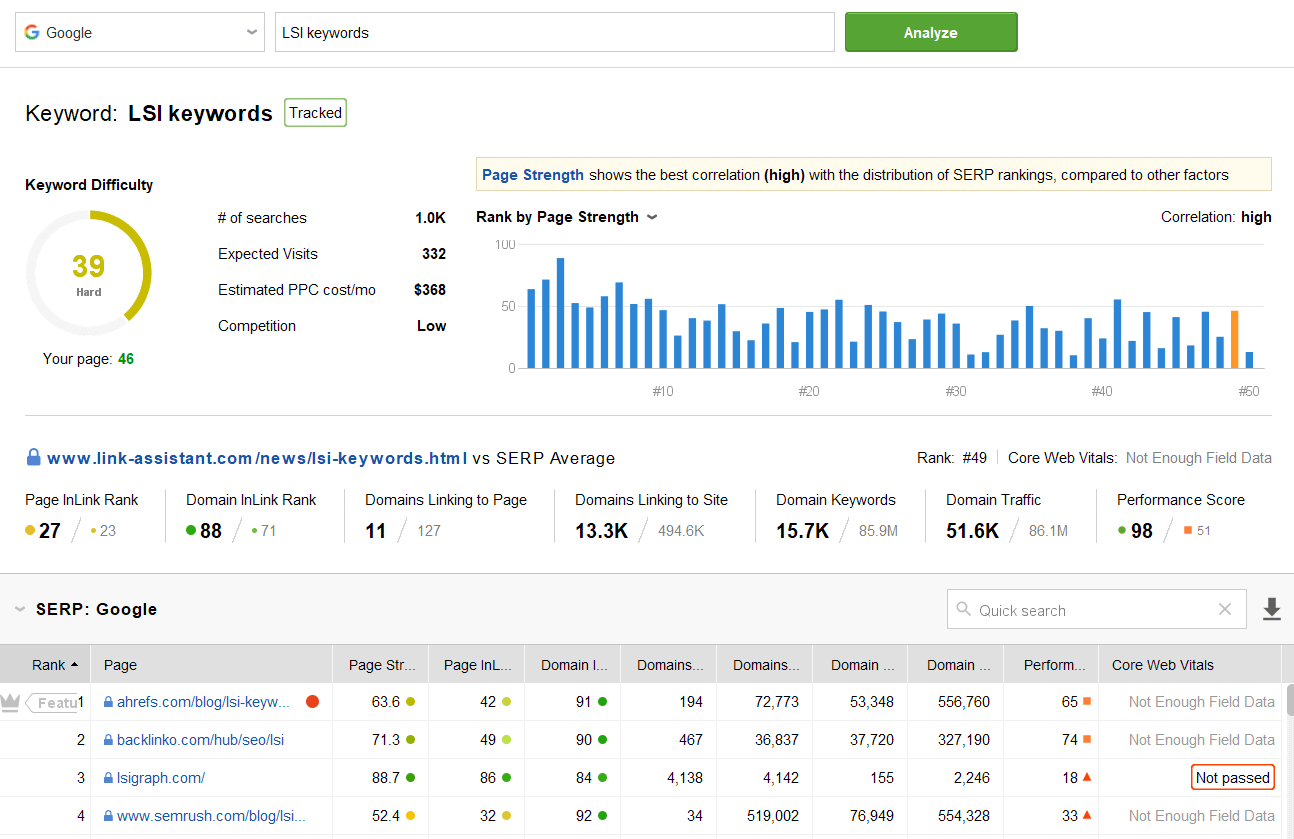The width and height of the screenshot is (1294, 839).
Task: Clear the Quick search field with X icon
Action: [1225, 610]
